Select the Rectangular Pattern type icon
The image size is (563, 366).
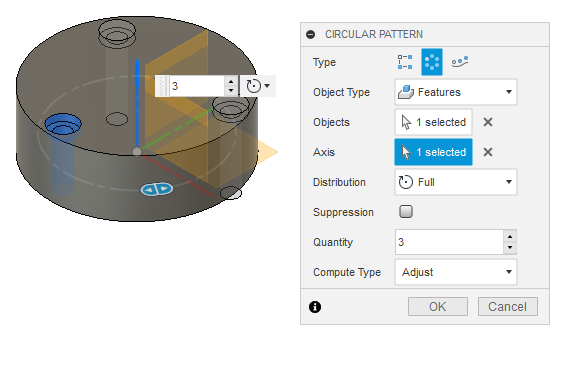pyautogui.click(x=405, y=62)
